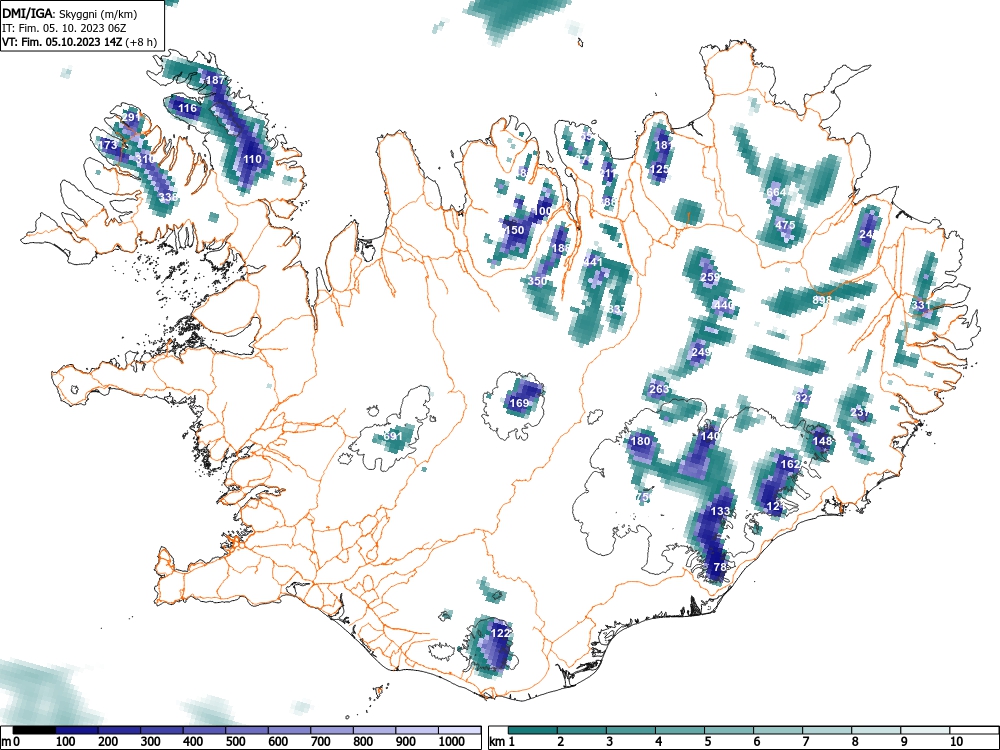This screenshot has height=750, width=1000.
Task: Click the visibility value 148
Action: pyautogui.click(x=823, y=441)
